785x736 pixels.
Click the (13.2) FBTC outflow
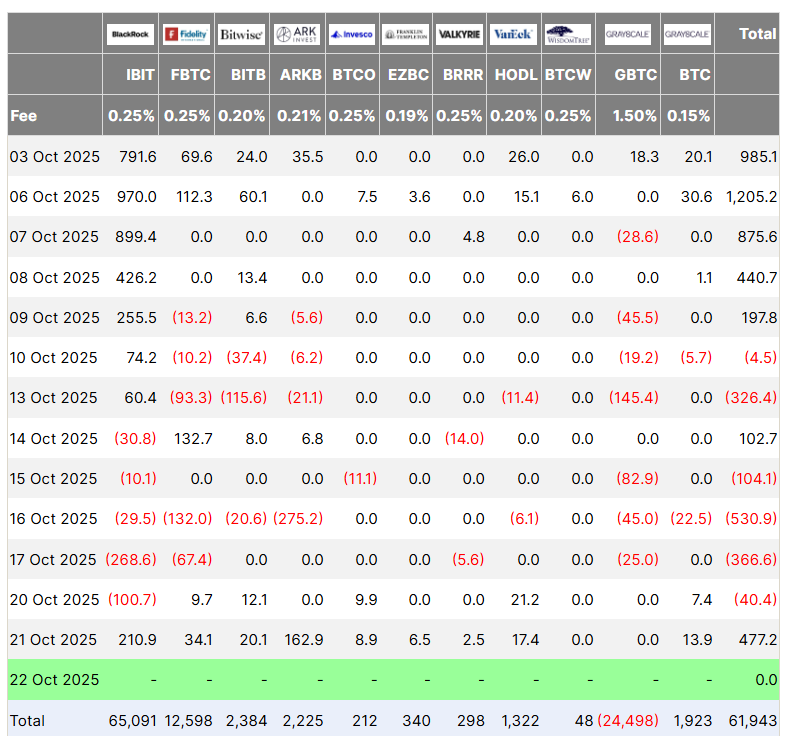[x=192, y=317]
